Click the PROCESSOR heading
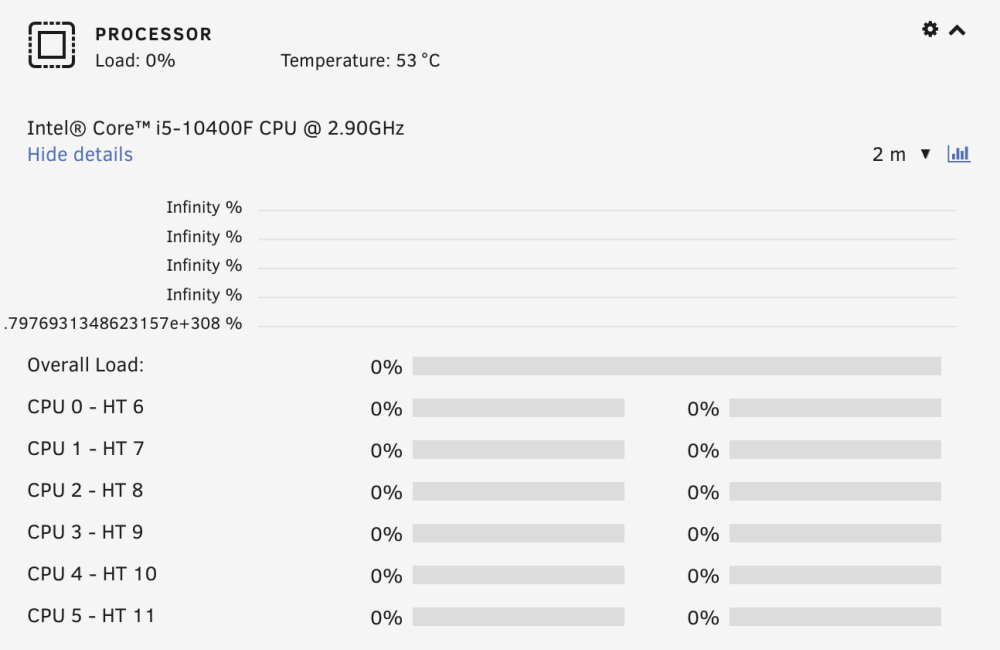Viewport: 1000px width, 650px height. pos(153,34)
